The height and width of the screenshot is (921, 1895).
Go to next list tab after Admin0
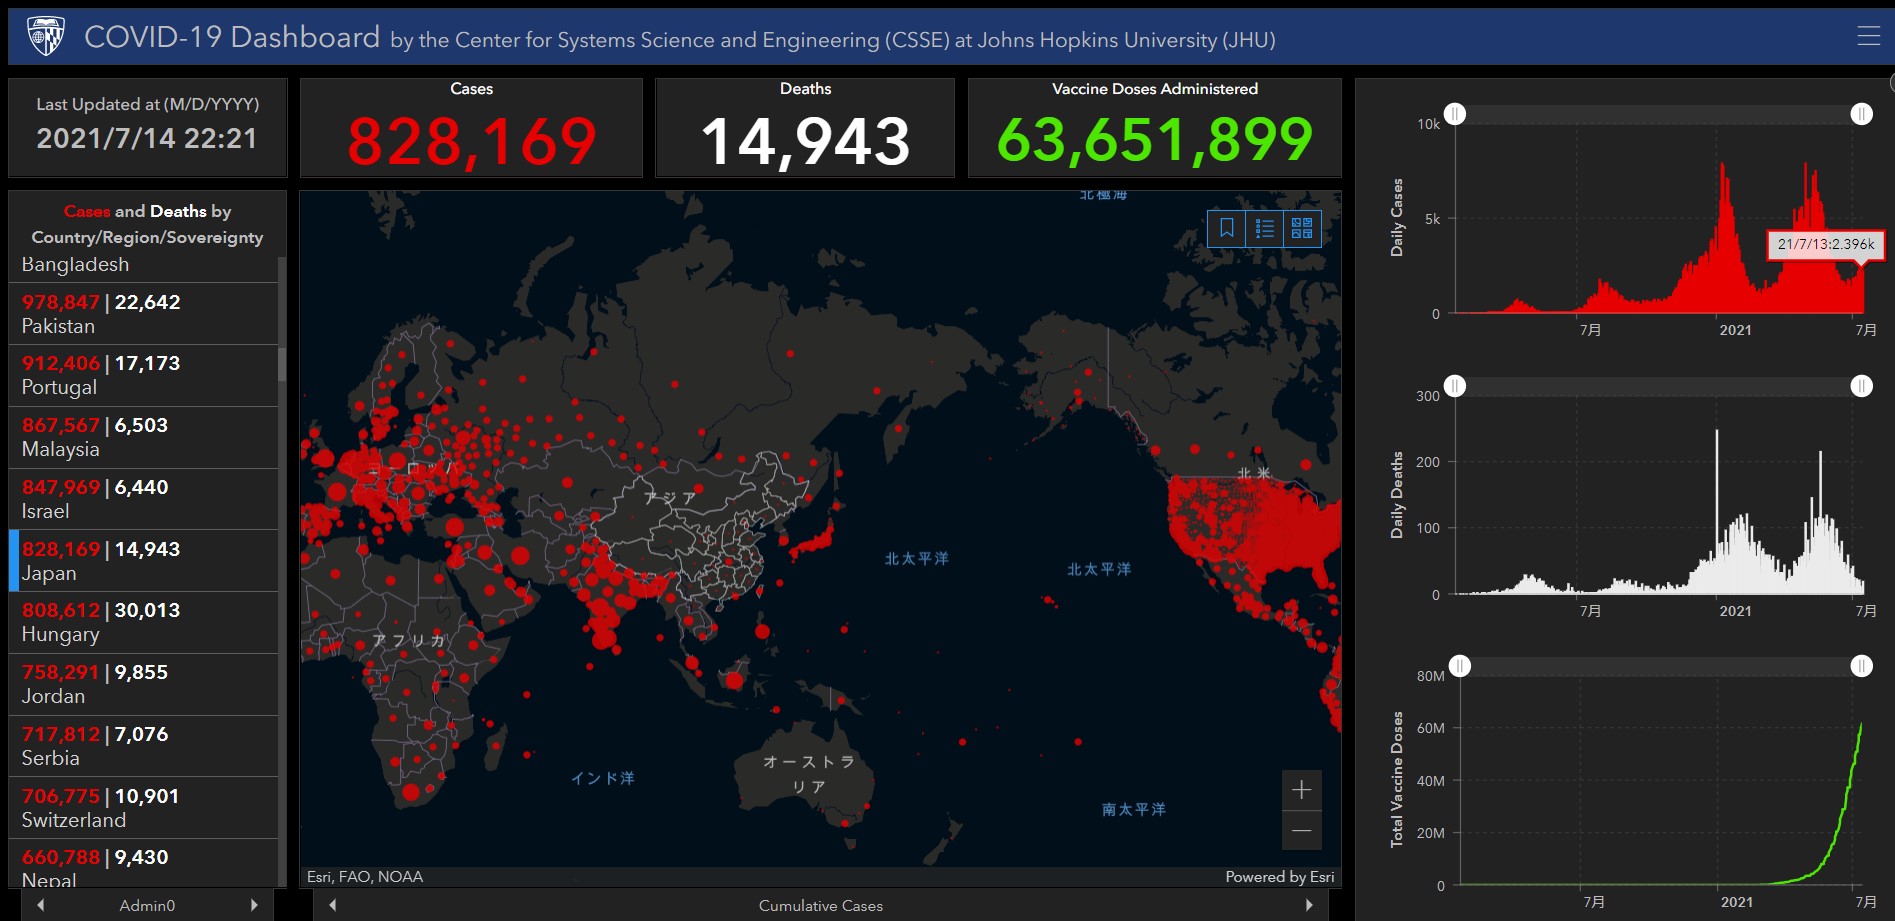[x=254, y=905]
